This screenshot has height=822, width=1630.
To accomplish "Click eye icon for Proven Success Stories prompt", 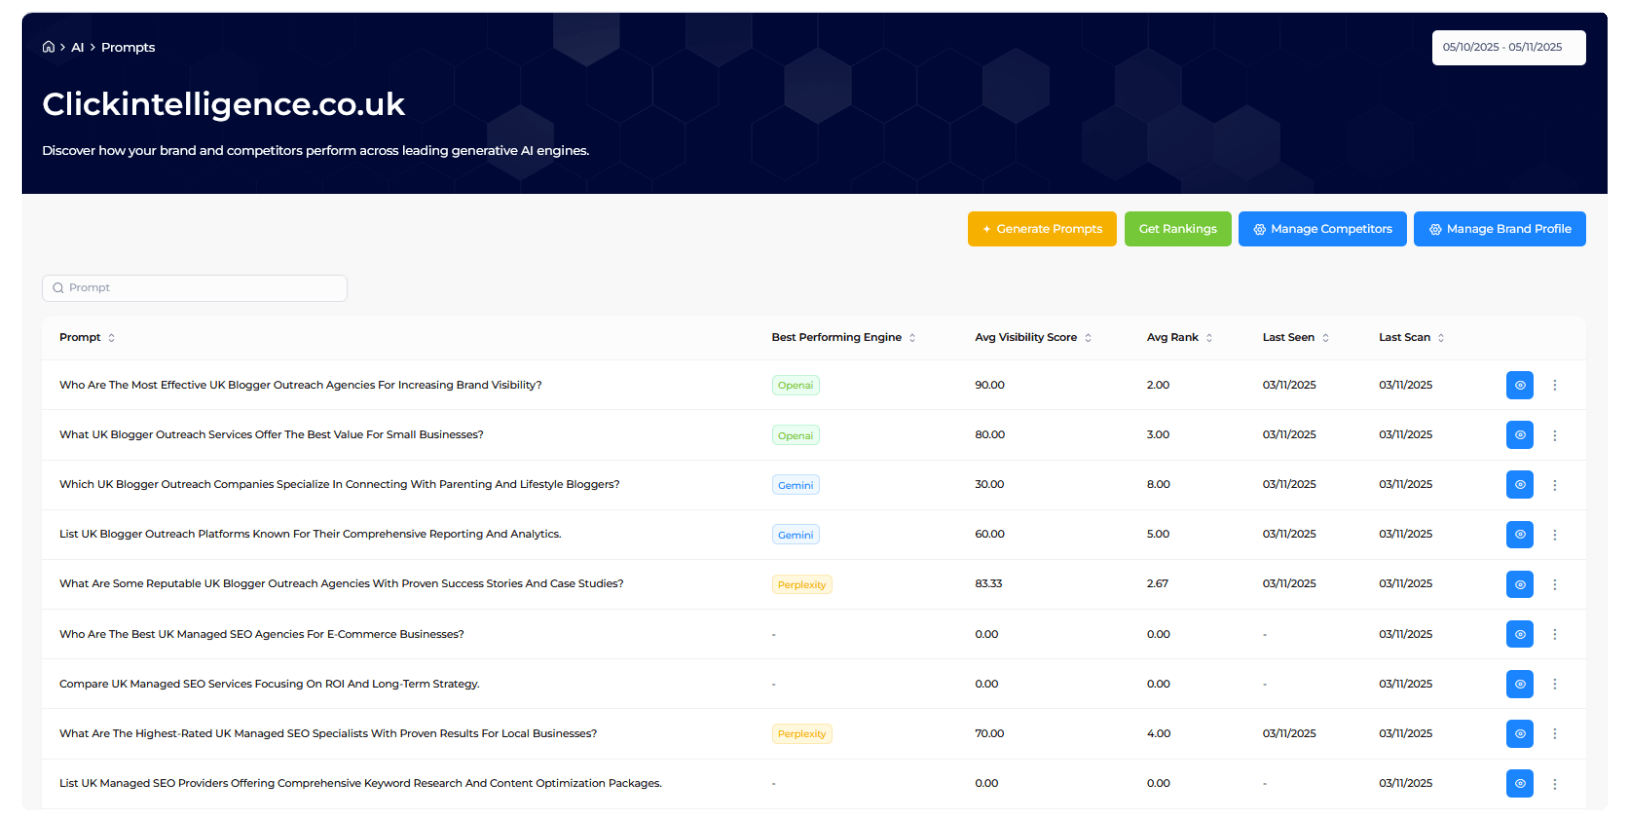I will pos(1519,584).
